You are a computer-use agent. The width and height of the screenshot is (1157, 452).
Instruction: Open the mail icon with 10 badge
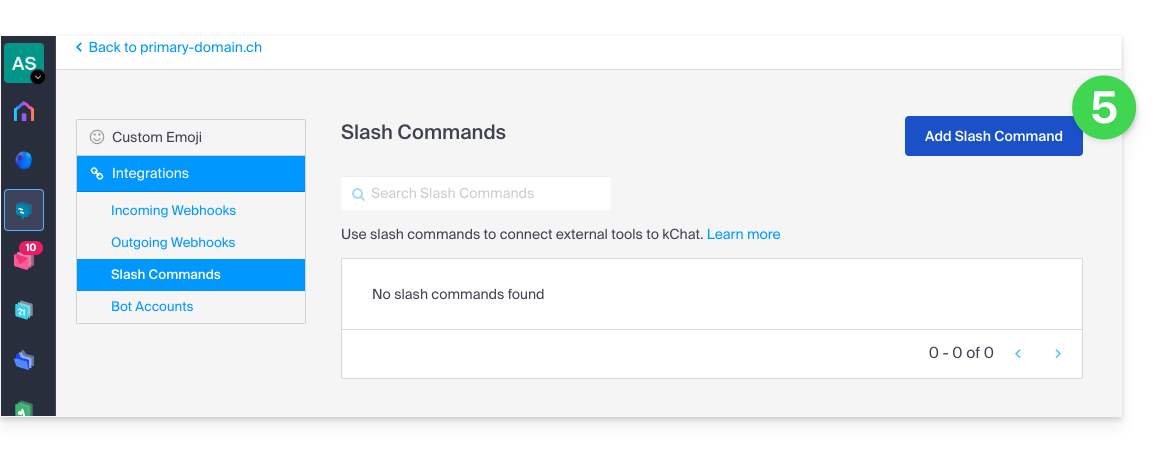(x=24, y=259)
